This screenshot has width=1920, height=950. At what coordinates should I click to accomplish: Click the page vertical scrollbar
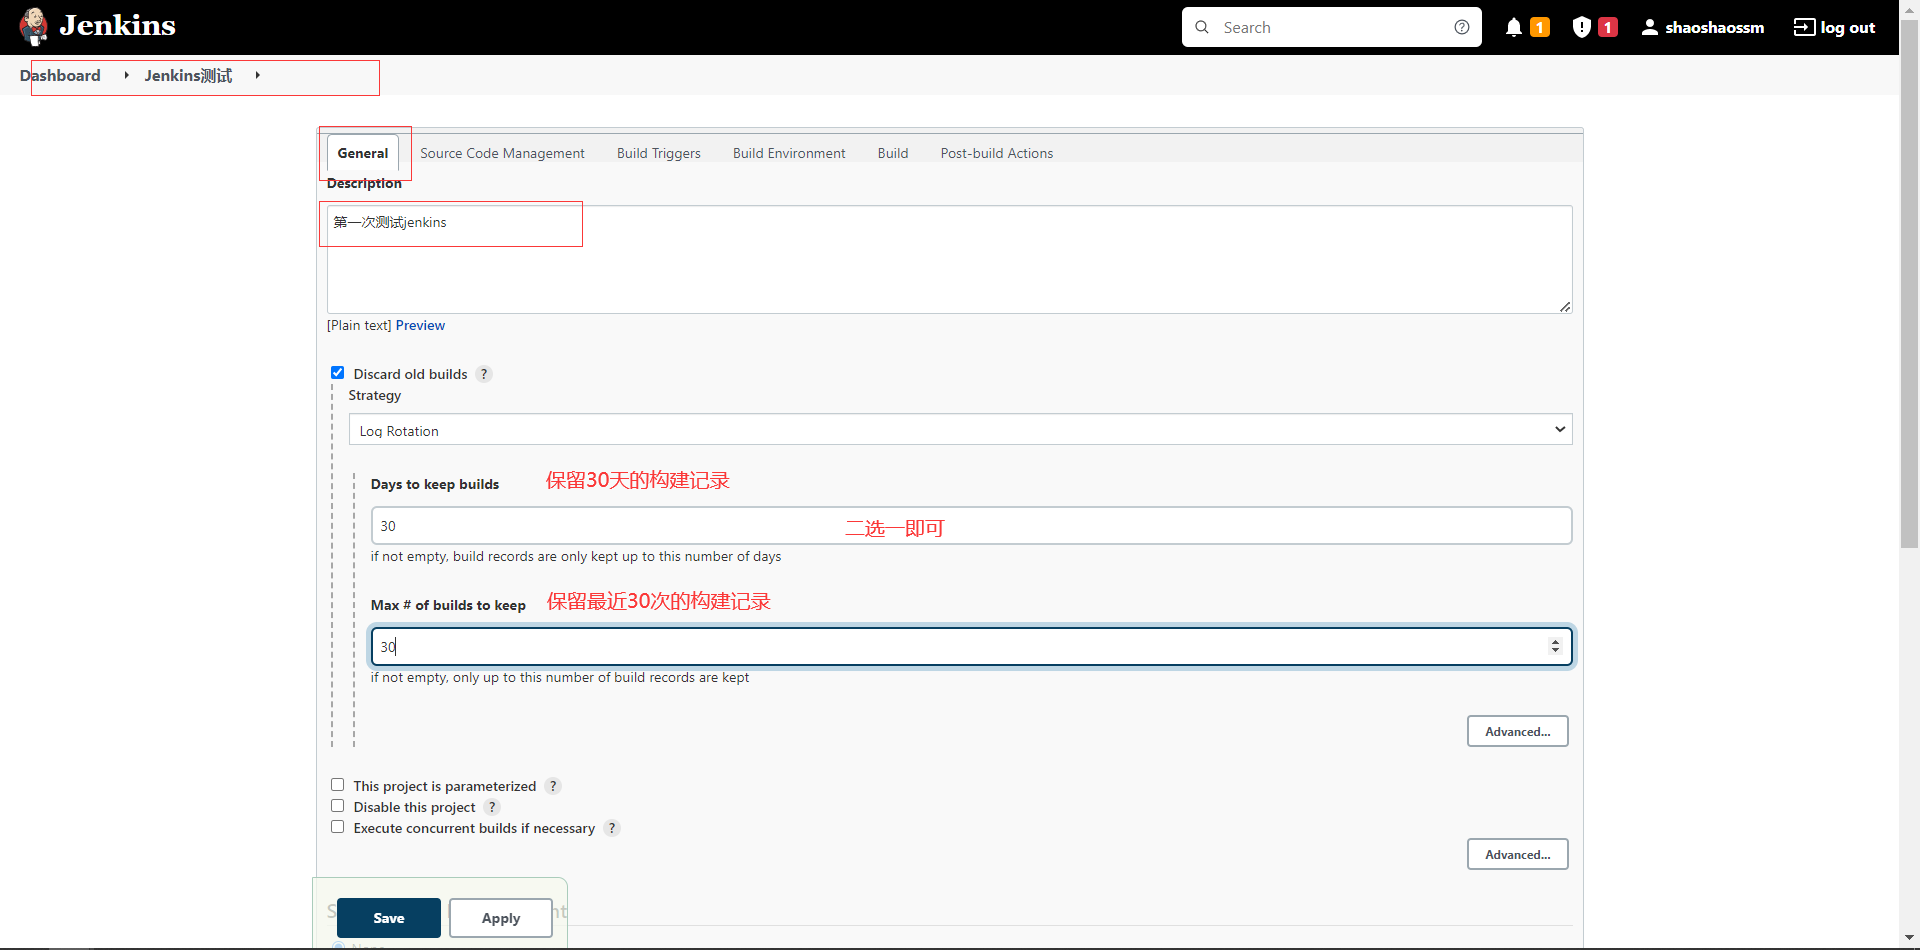coord(1910,284)
